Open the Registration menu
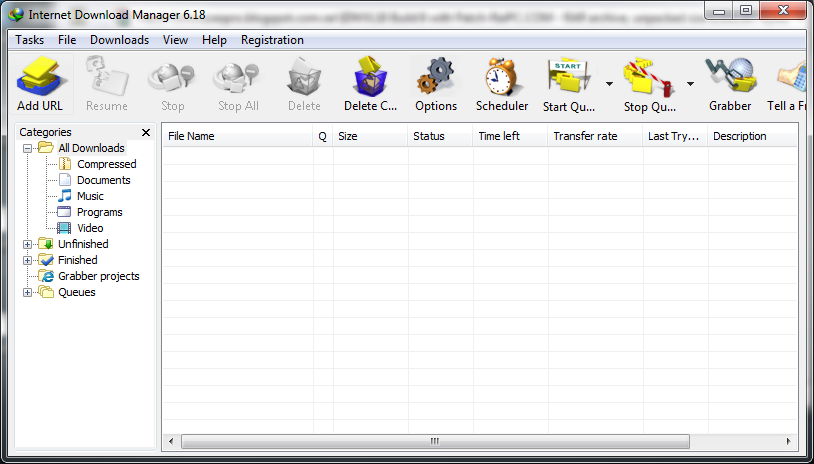The height and width of the screenshot is (464, 814). (x=272, y=40)
